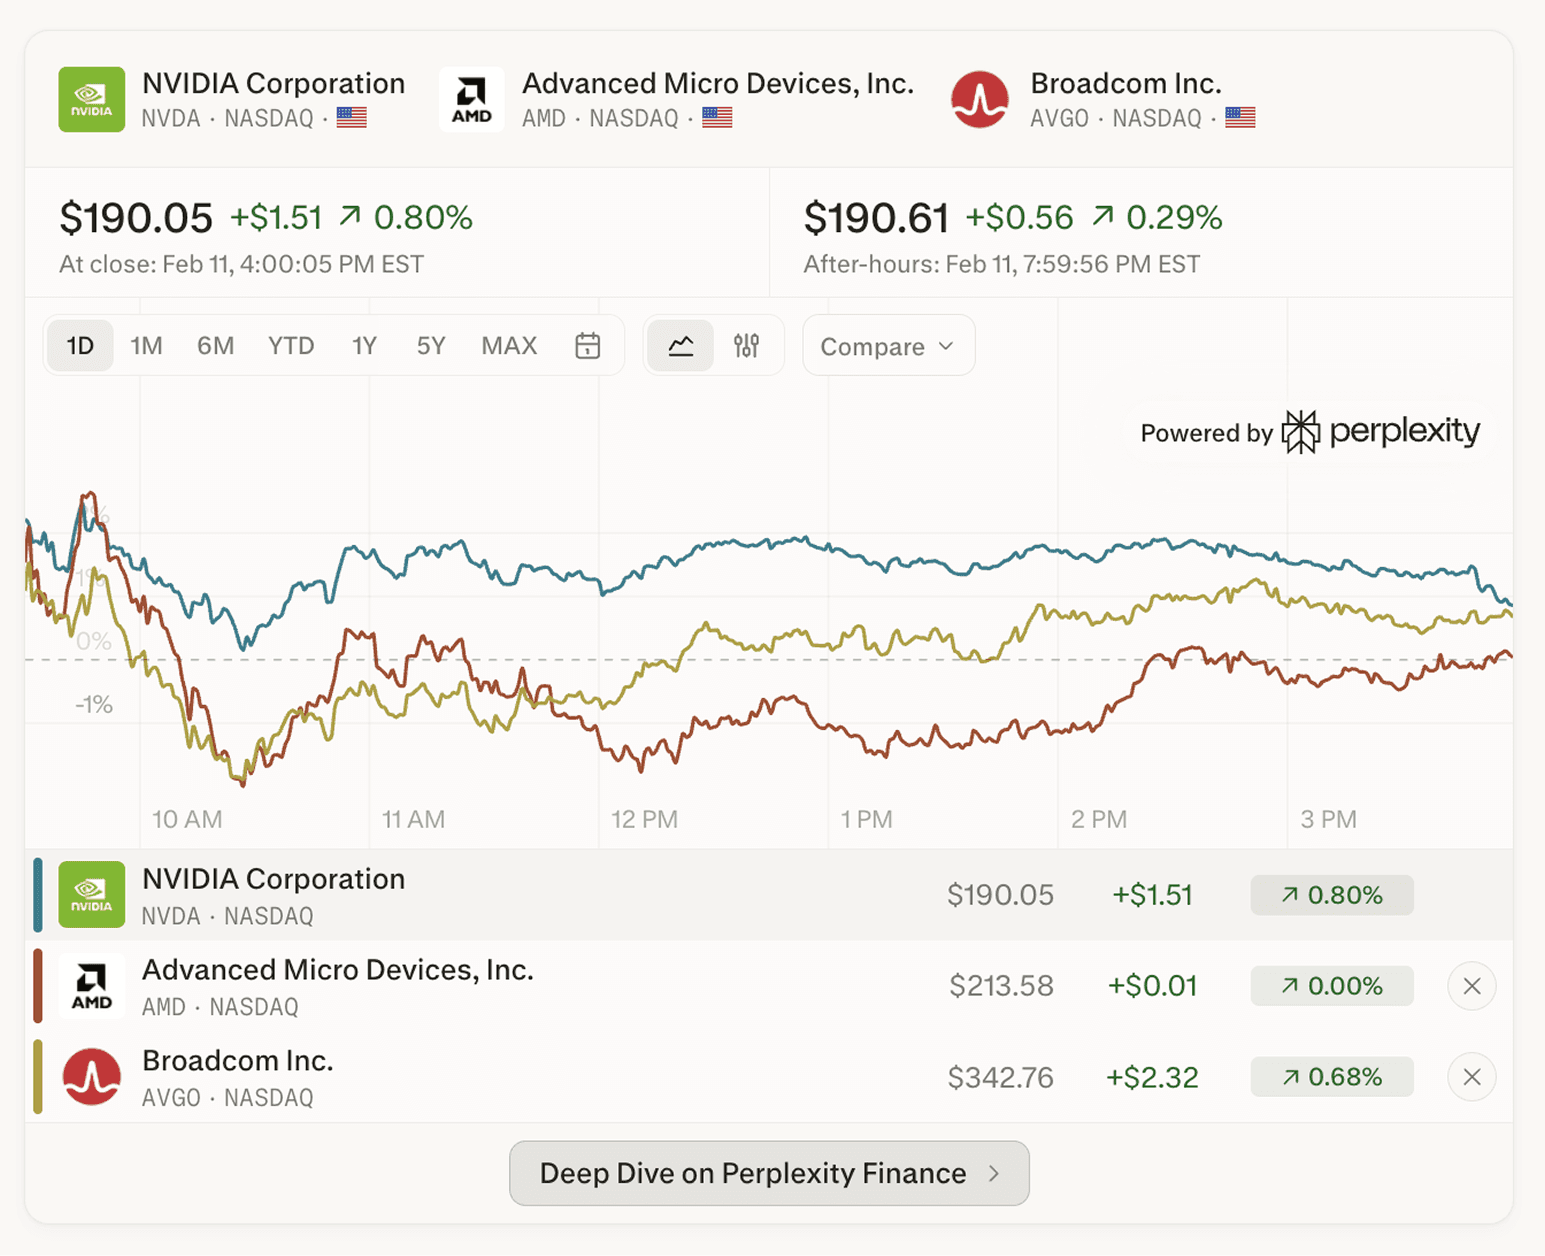Image resolution: width=1545 pixels, height=1256 pixels.
Task: Click the 0.00% badge in AMD row
Action: coord(1332,986)
